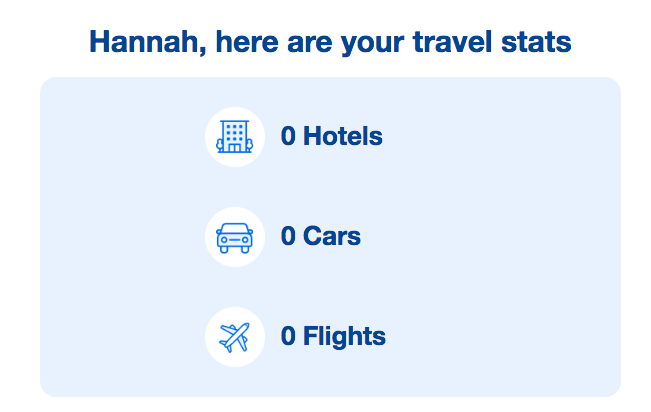Click the word your in the heading
651x412 pixels.
pos(372,43)
